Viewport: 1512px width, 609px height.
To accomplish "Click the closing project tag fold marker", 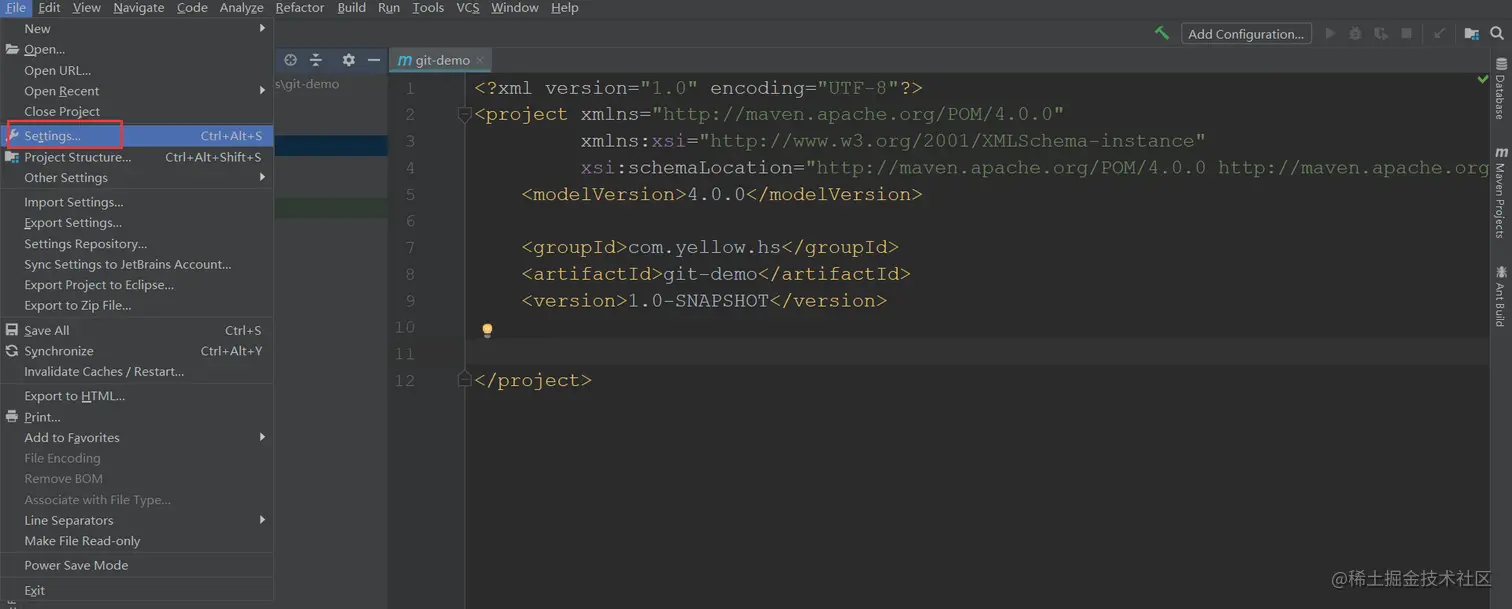I will (464, 380).
